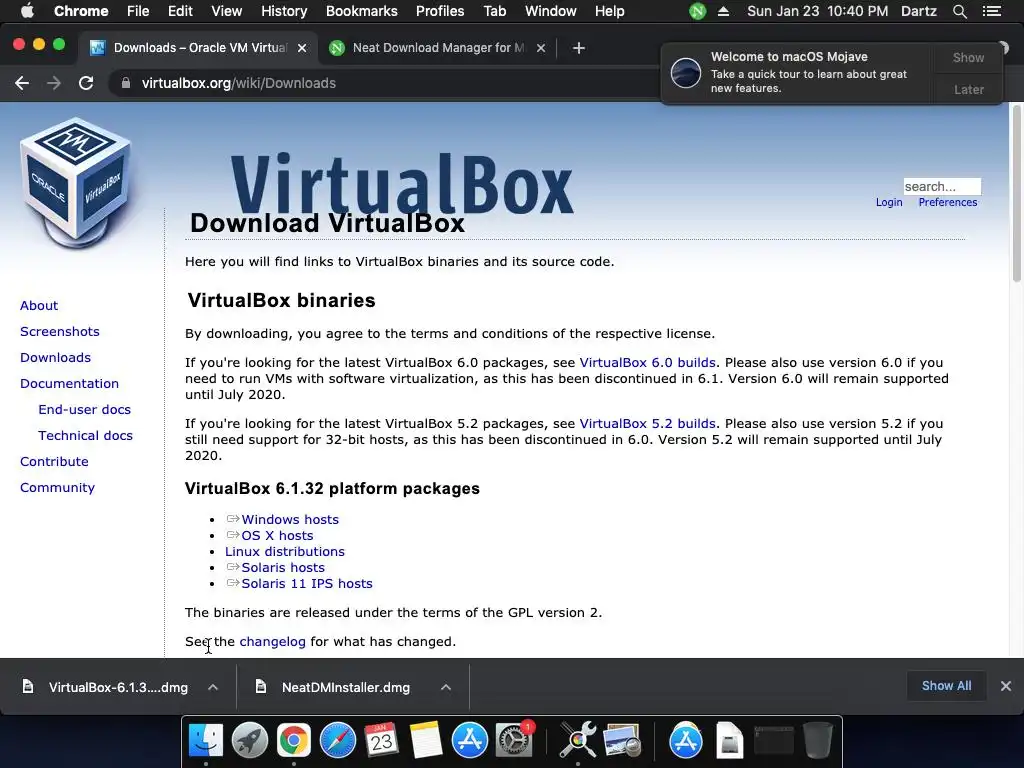Expand options for NeatDMInstaller.dmg download
The width and height of the screenshot is (1024, 768).
tap(446, 687)
